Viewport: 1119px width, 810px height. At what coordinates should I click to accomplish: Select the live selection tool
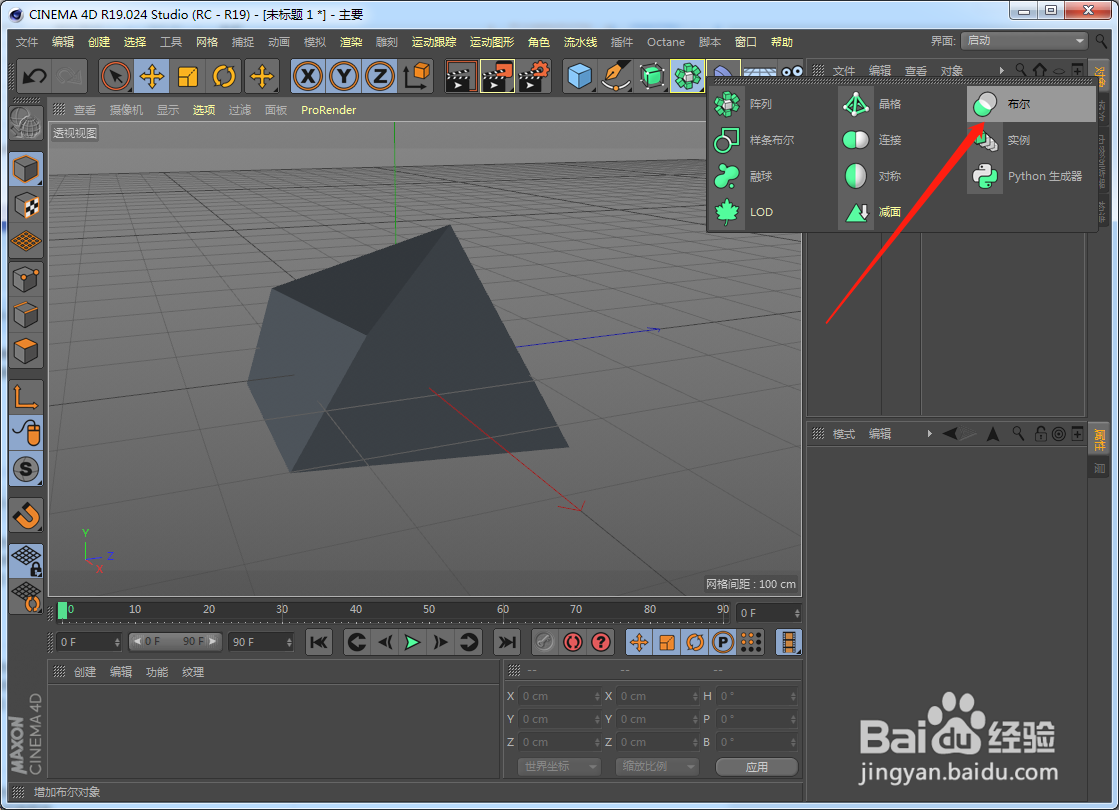[x=116, y=76]
